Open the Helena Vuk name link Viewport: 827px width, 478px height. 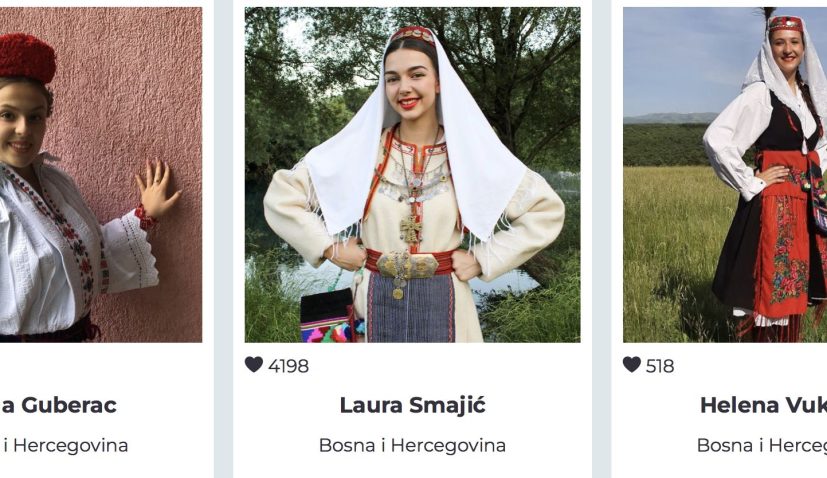pyautogui.click(x=763, y=405)
